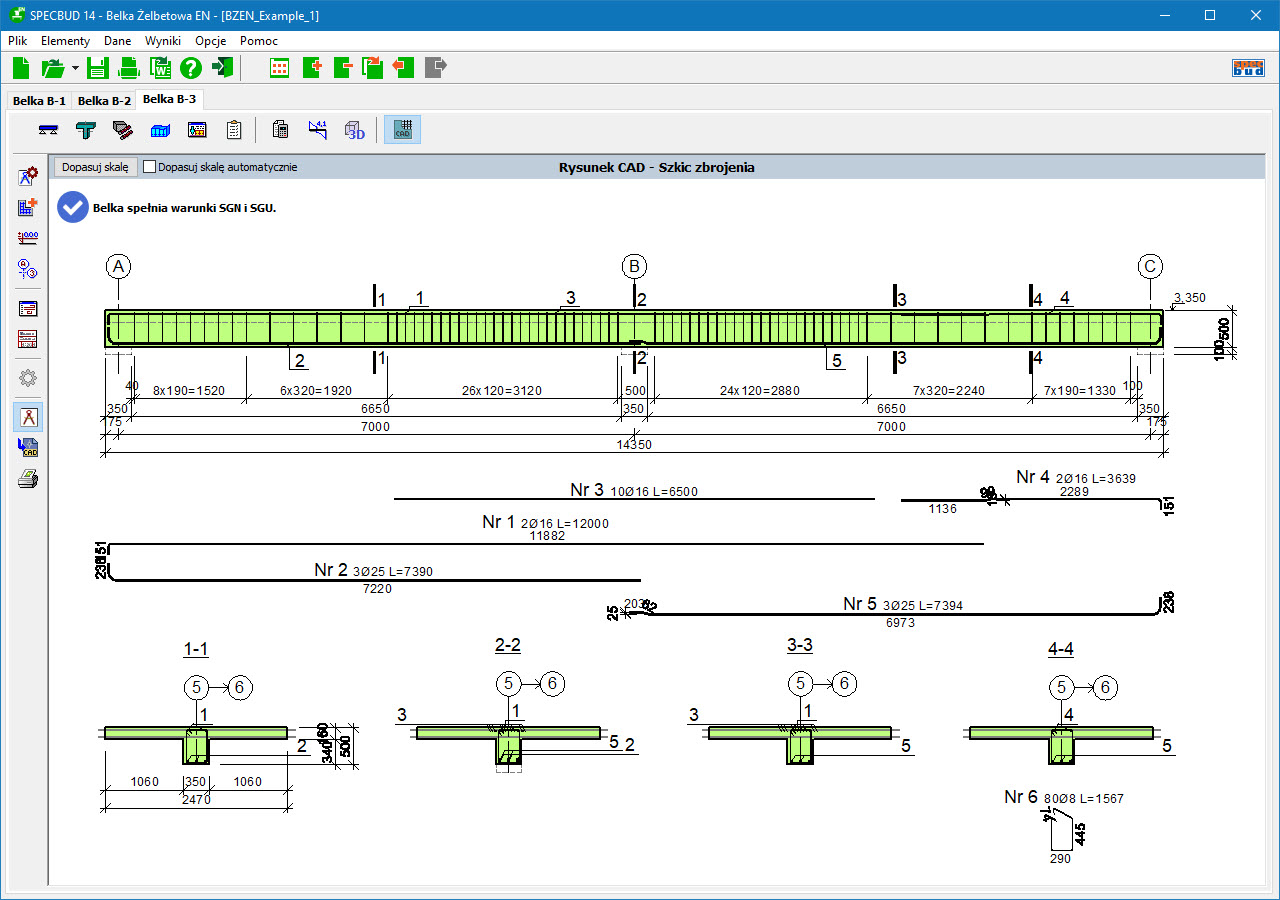Click the remove element minus icon
1280x900 pixels.
[x=343, y=68]
